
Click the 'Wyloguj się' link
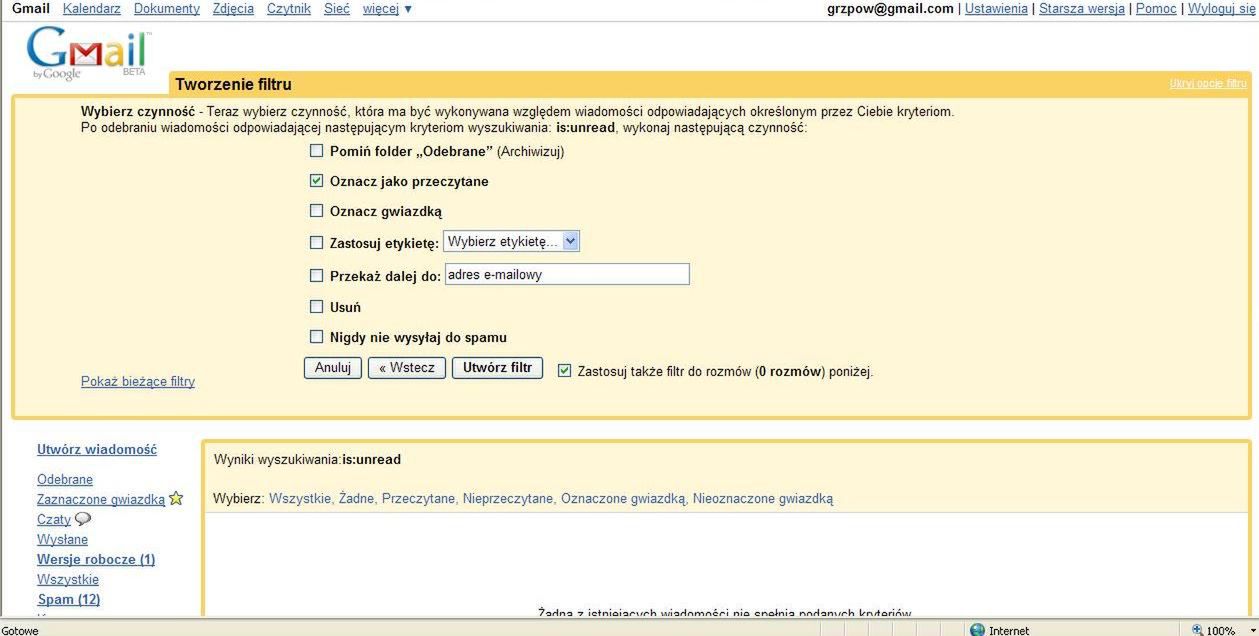coord(1220,9)
